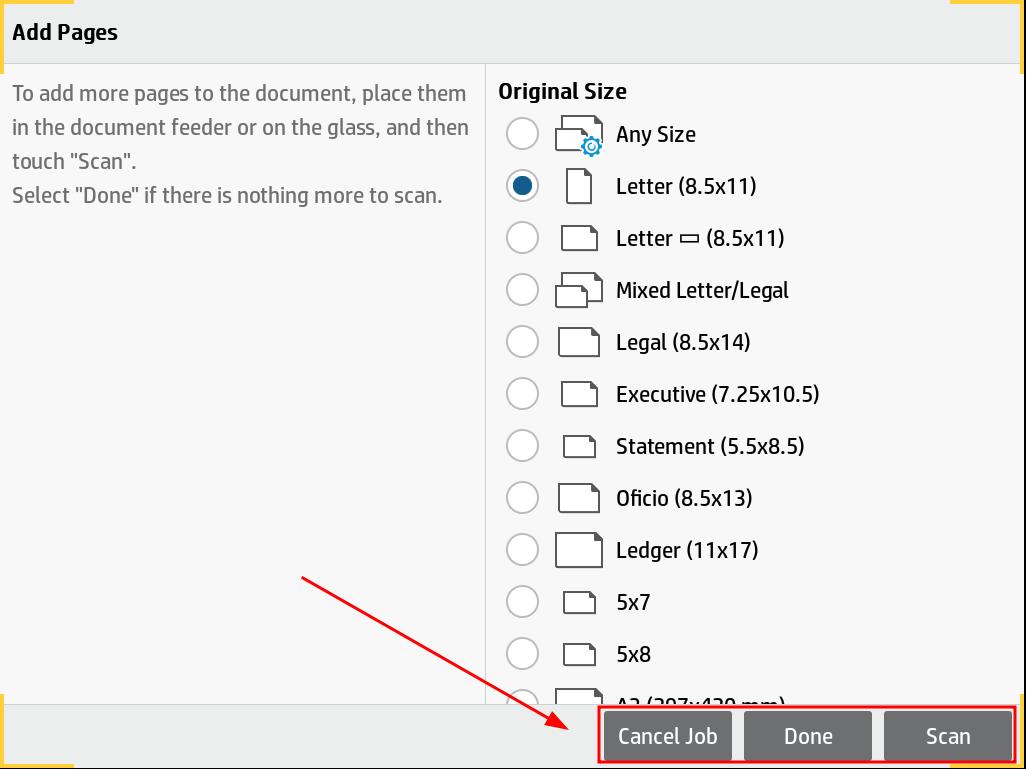
Task: Tap Cancel Job button
Action: pos(667,736)
